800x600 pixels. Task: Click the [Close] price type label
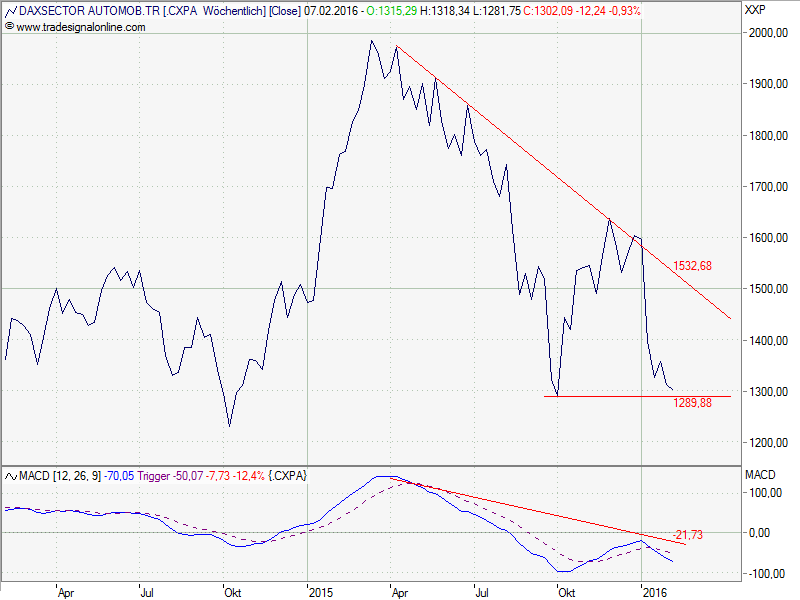pyautogui.click(x=284, y=11)
